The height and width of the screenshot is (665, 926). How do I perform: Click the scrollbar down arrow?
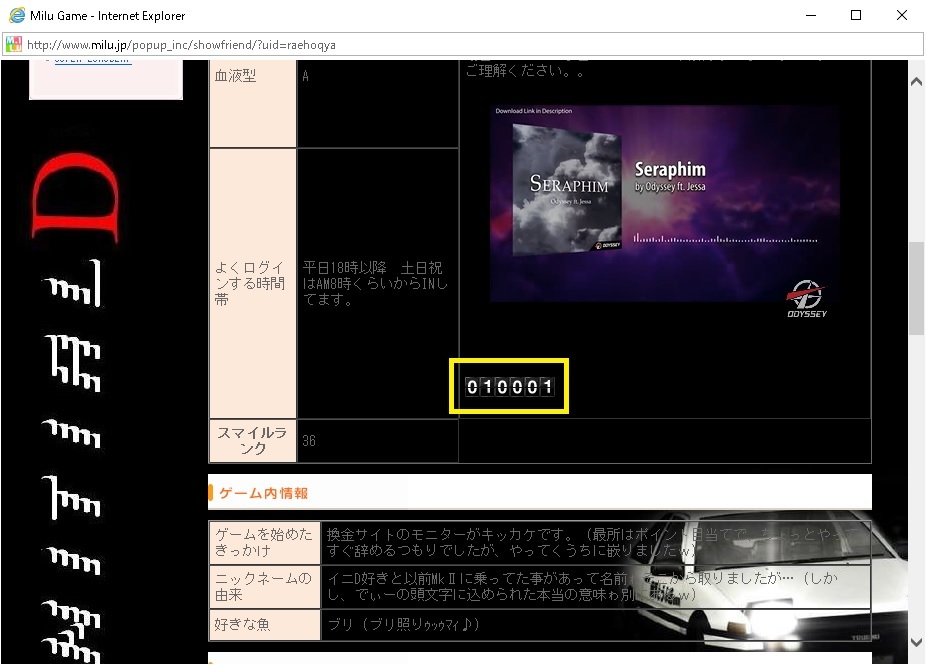pos(916,643)
